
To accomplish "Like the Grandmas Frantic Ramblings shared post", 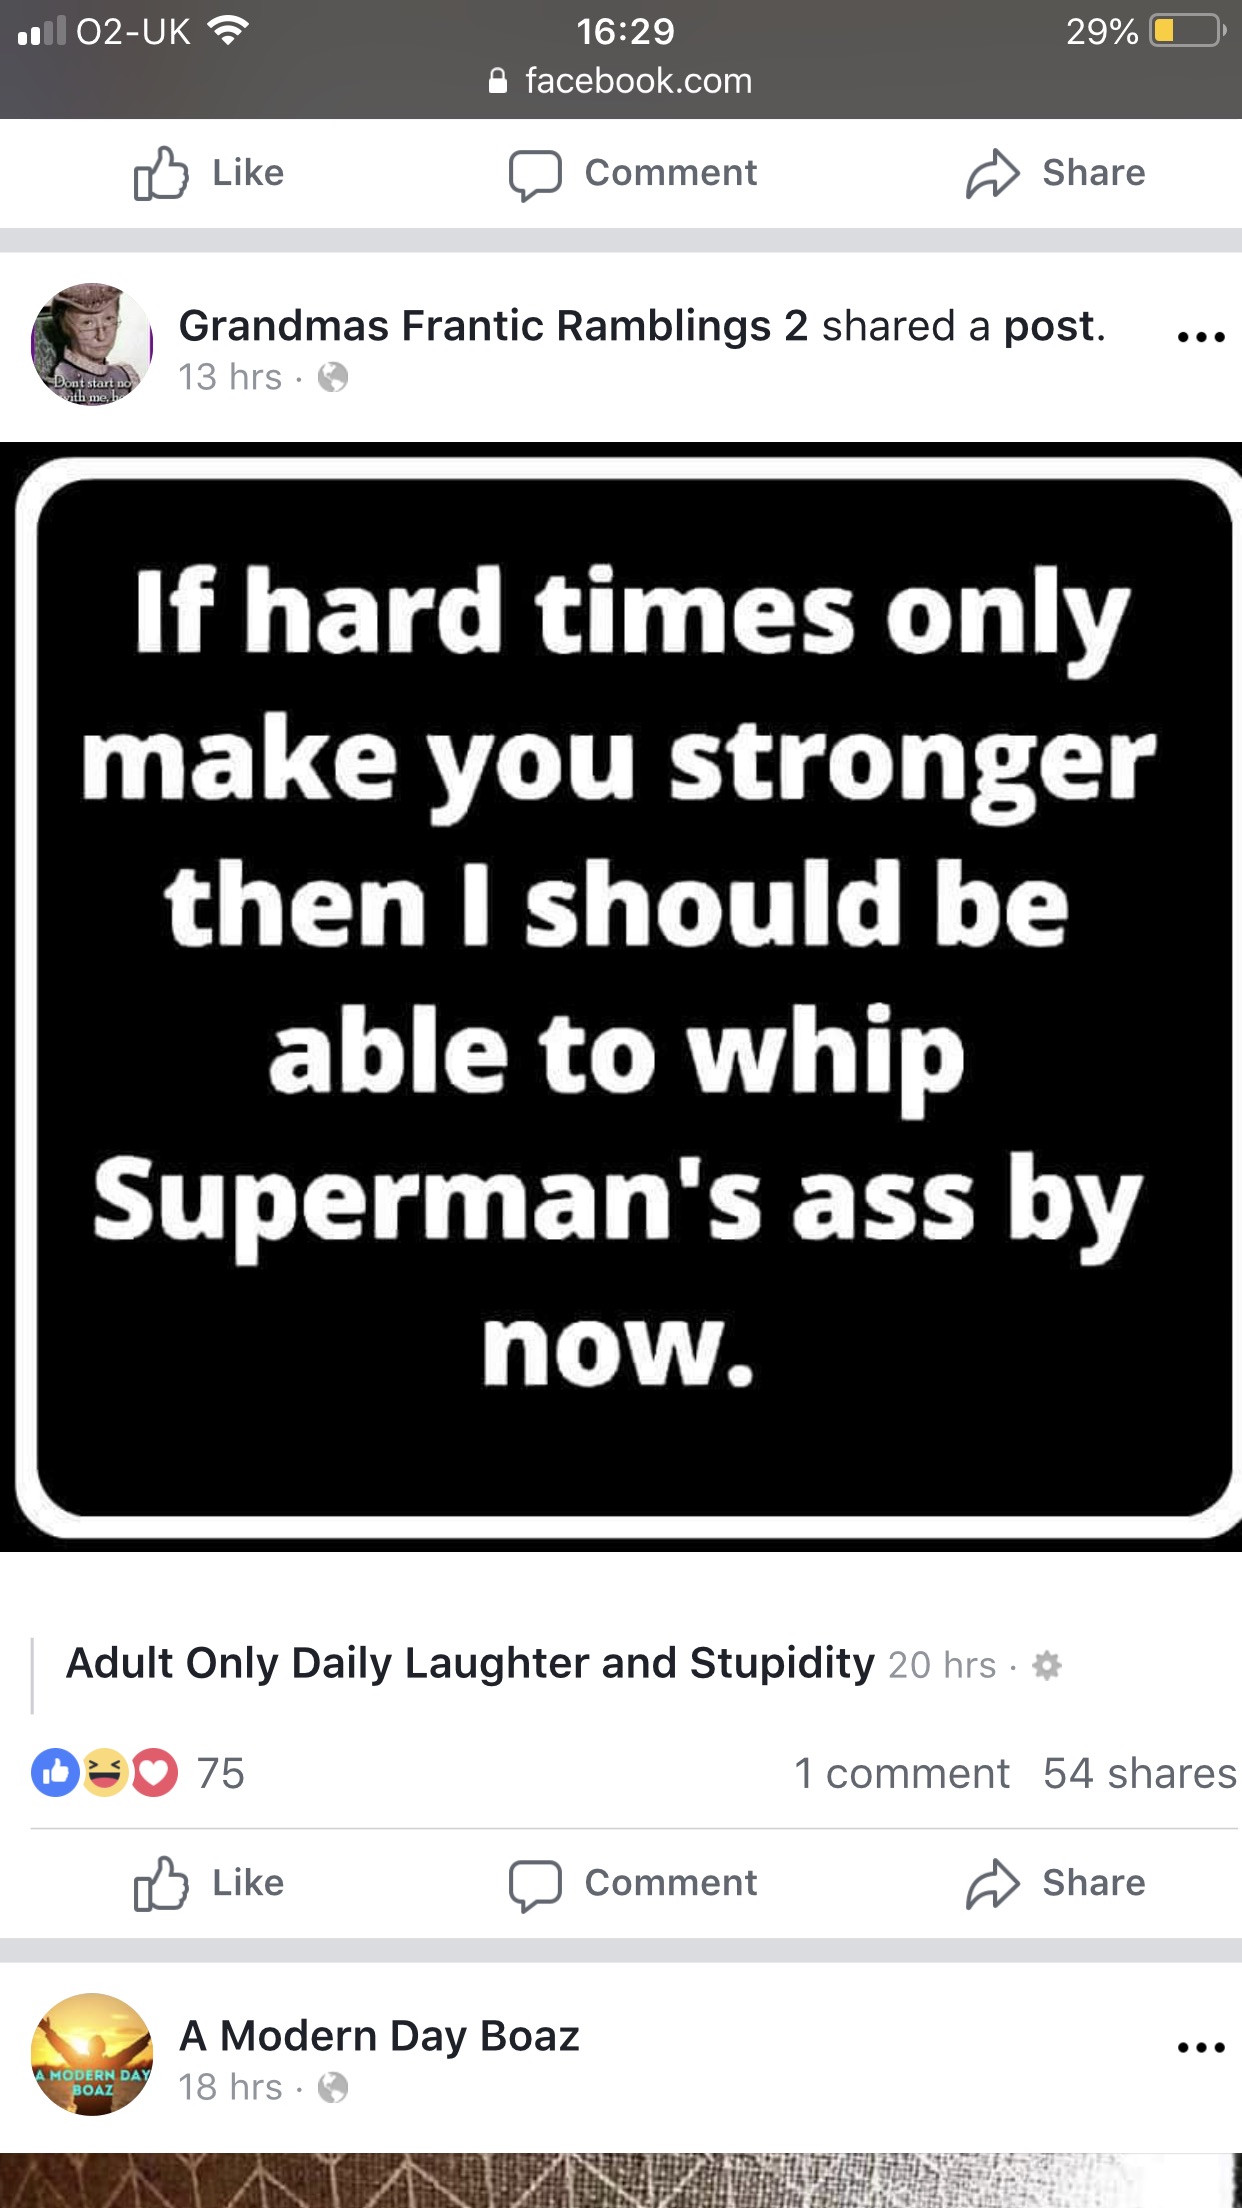I will tap(209, 1883).
